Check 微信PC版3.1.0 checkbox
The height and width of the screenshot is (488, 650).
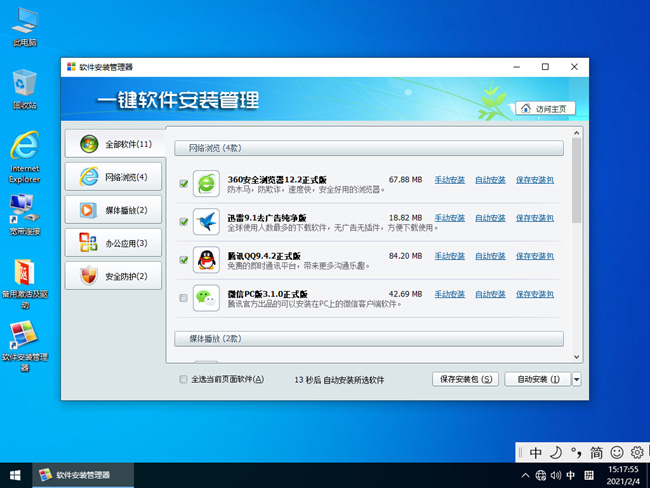(184, 298)
